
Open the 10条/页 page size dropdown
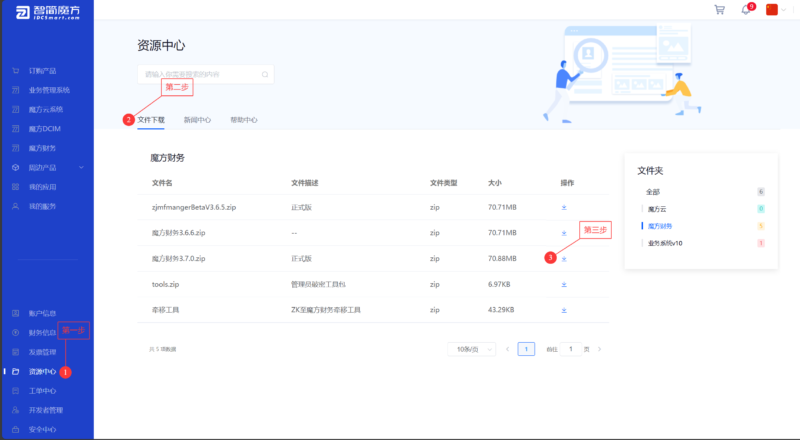471,349
